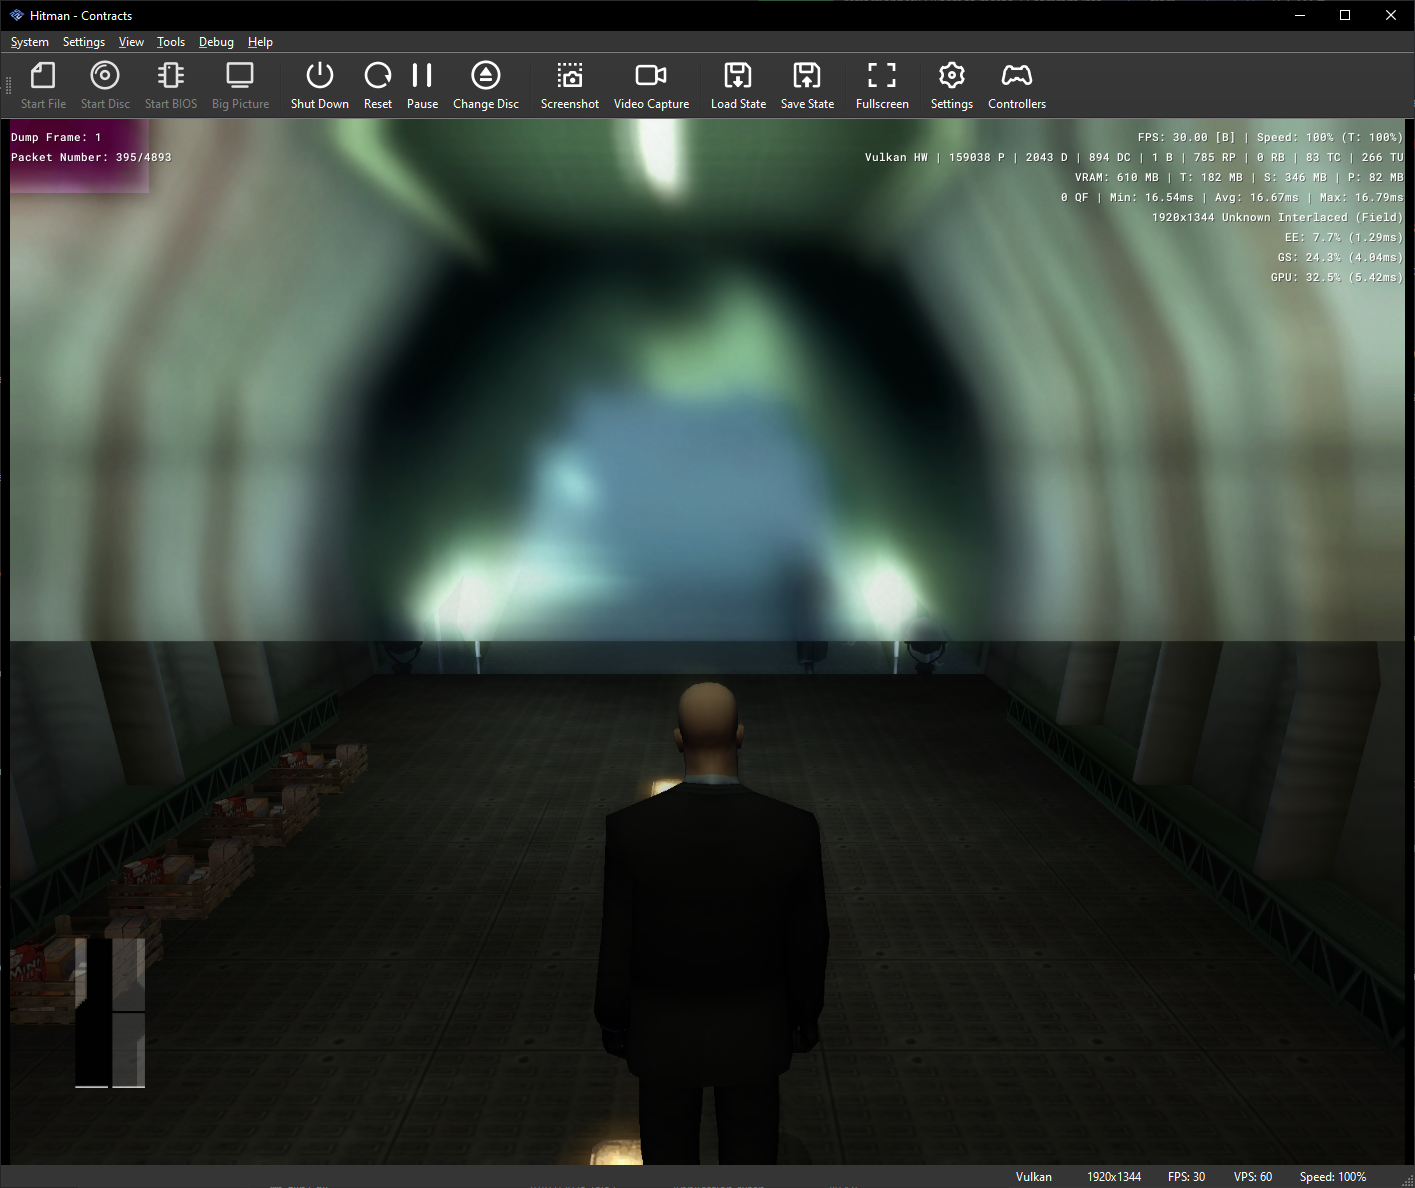Open the Settings menu in menu bar
Image resolution: width=1415 pixels, height=1188 pixels.
click(x=84, y=42)
